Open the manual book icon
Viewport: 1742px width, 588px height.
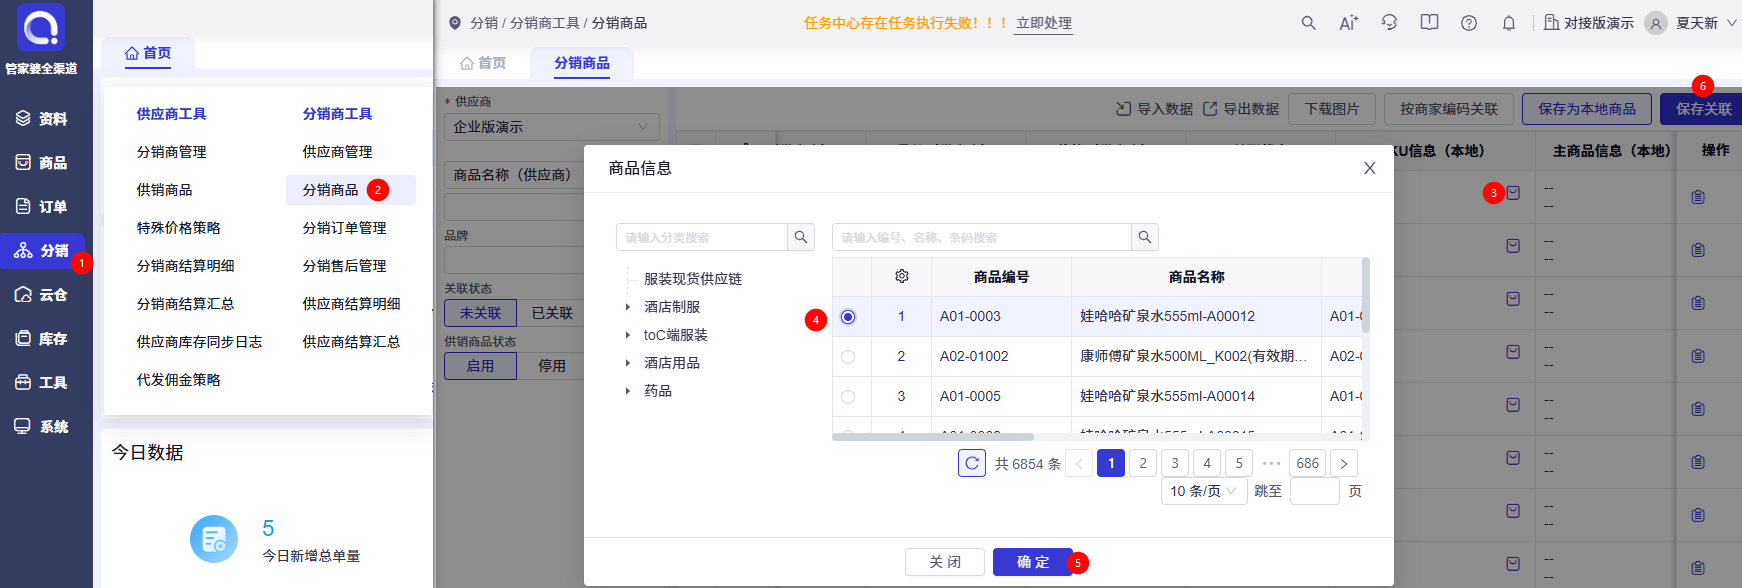1429,23
